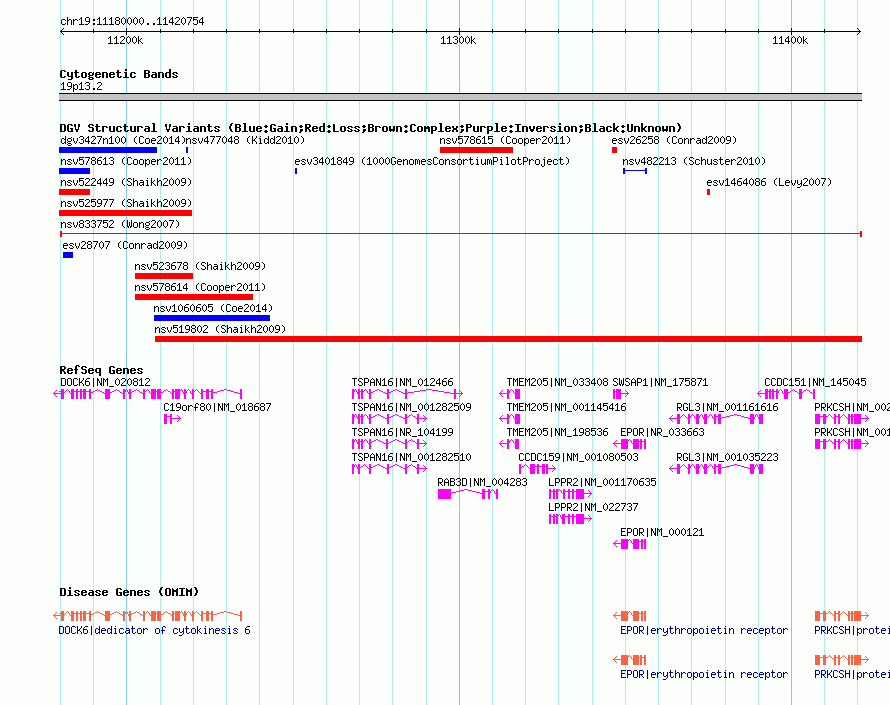Click TMEM205|NM_001145416 gene glyph
Viewport: 890px width, 705px height.
tap(510, 419)
